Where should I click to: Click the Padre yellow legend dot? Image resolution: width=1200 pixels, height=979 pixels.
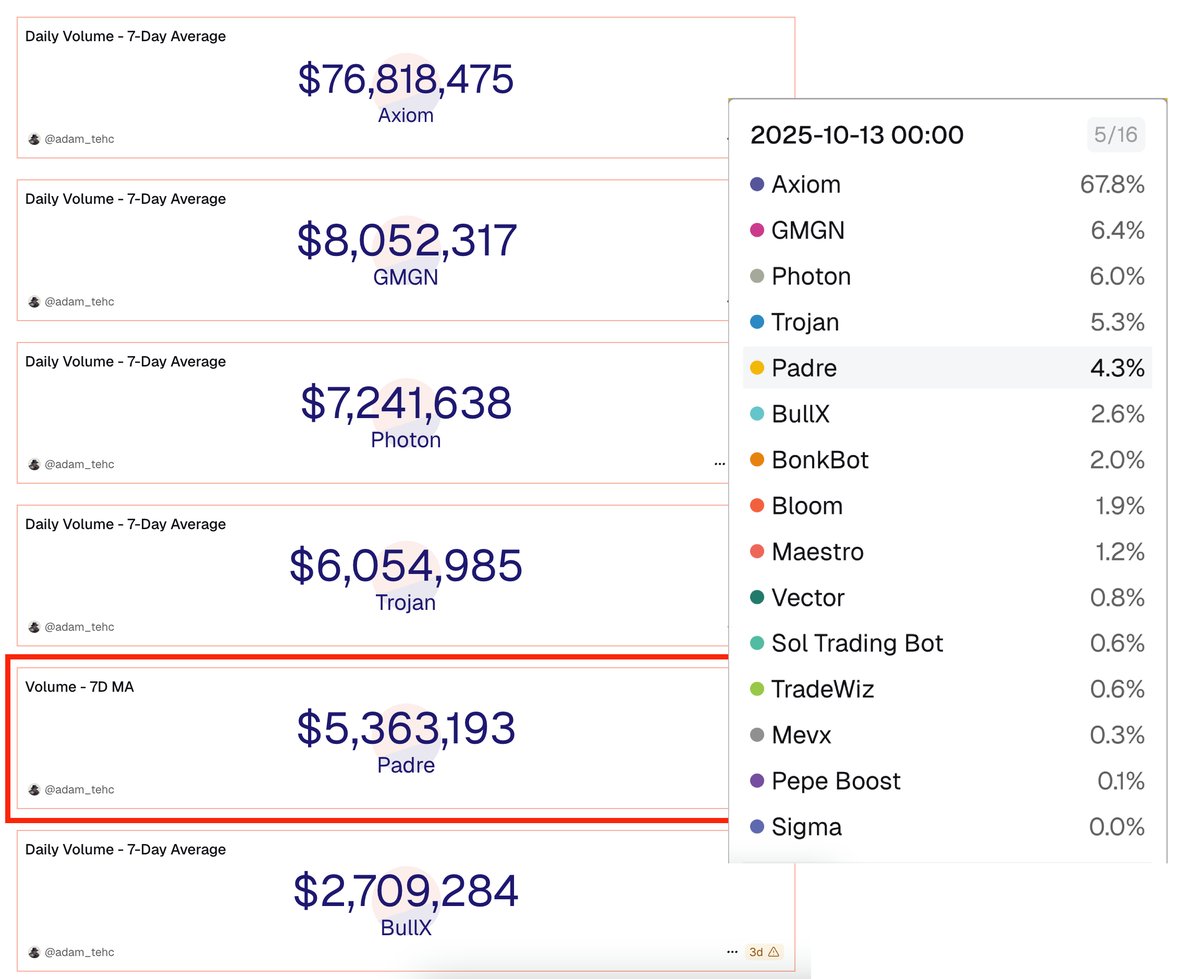tap(757, 368)
